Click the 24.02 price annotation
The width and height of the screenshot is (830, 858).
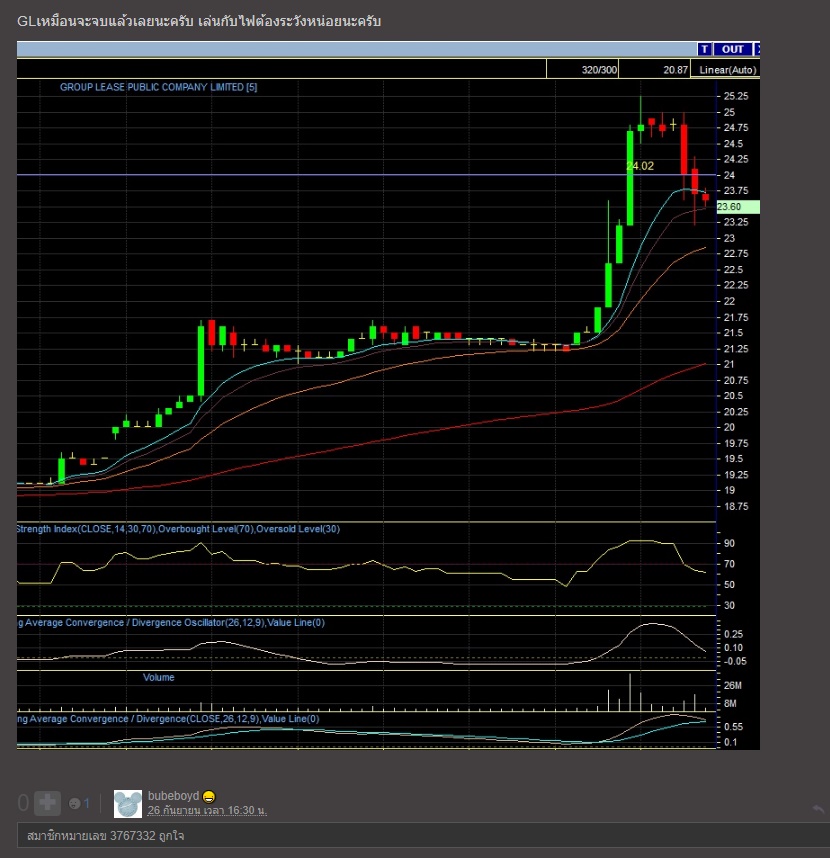pyautogui.click(x=640, y=166)
